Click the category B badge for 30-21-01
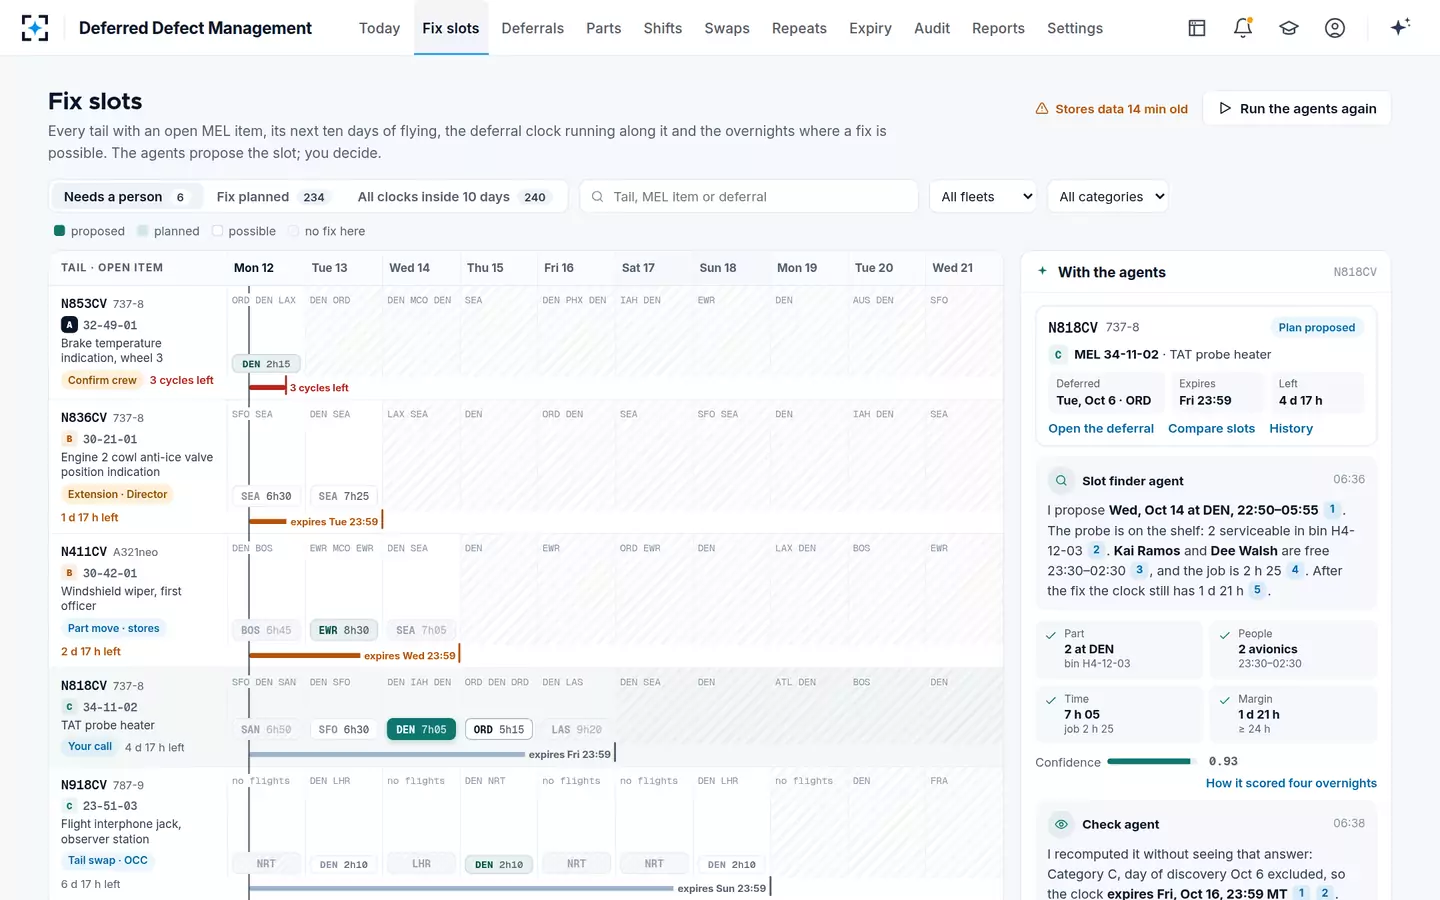Viewport: 1440px width, 900px height. coord(69,439)
